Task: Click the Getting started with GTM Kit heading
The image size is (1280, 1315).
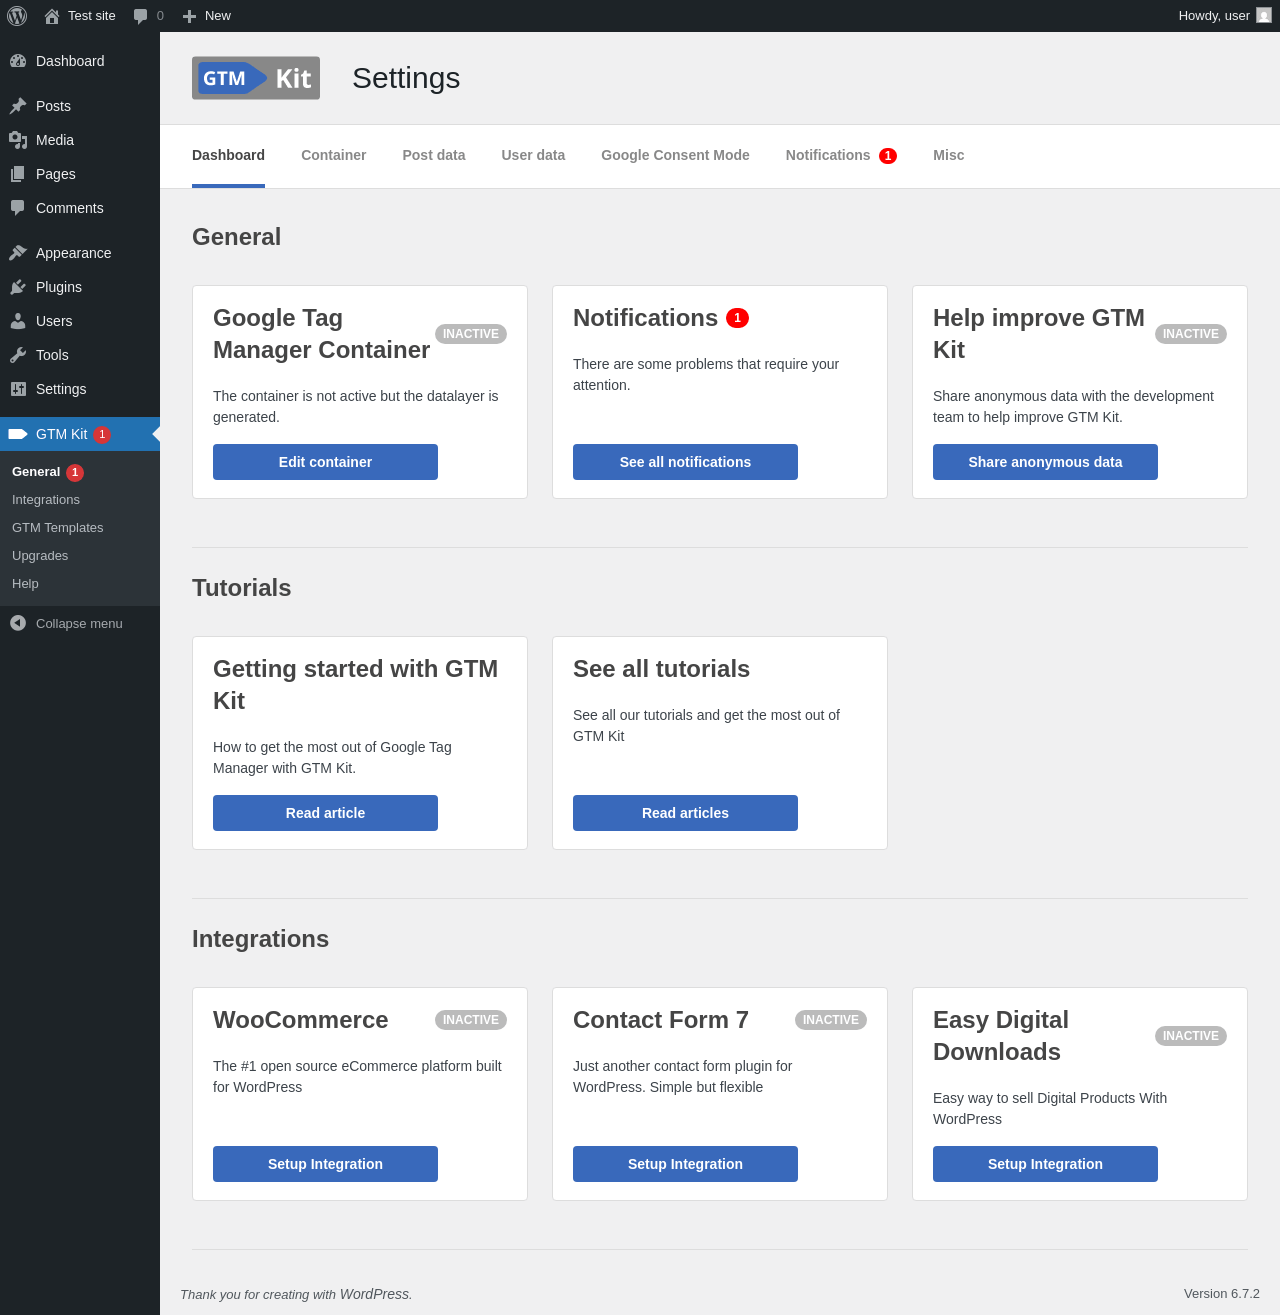Action: point(356,685)
